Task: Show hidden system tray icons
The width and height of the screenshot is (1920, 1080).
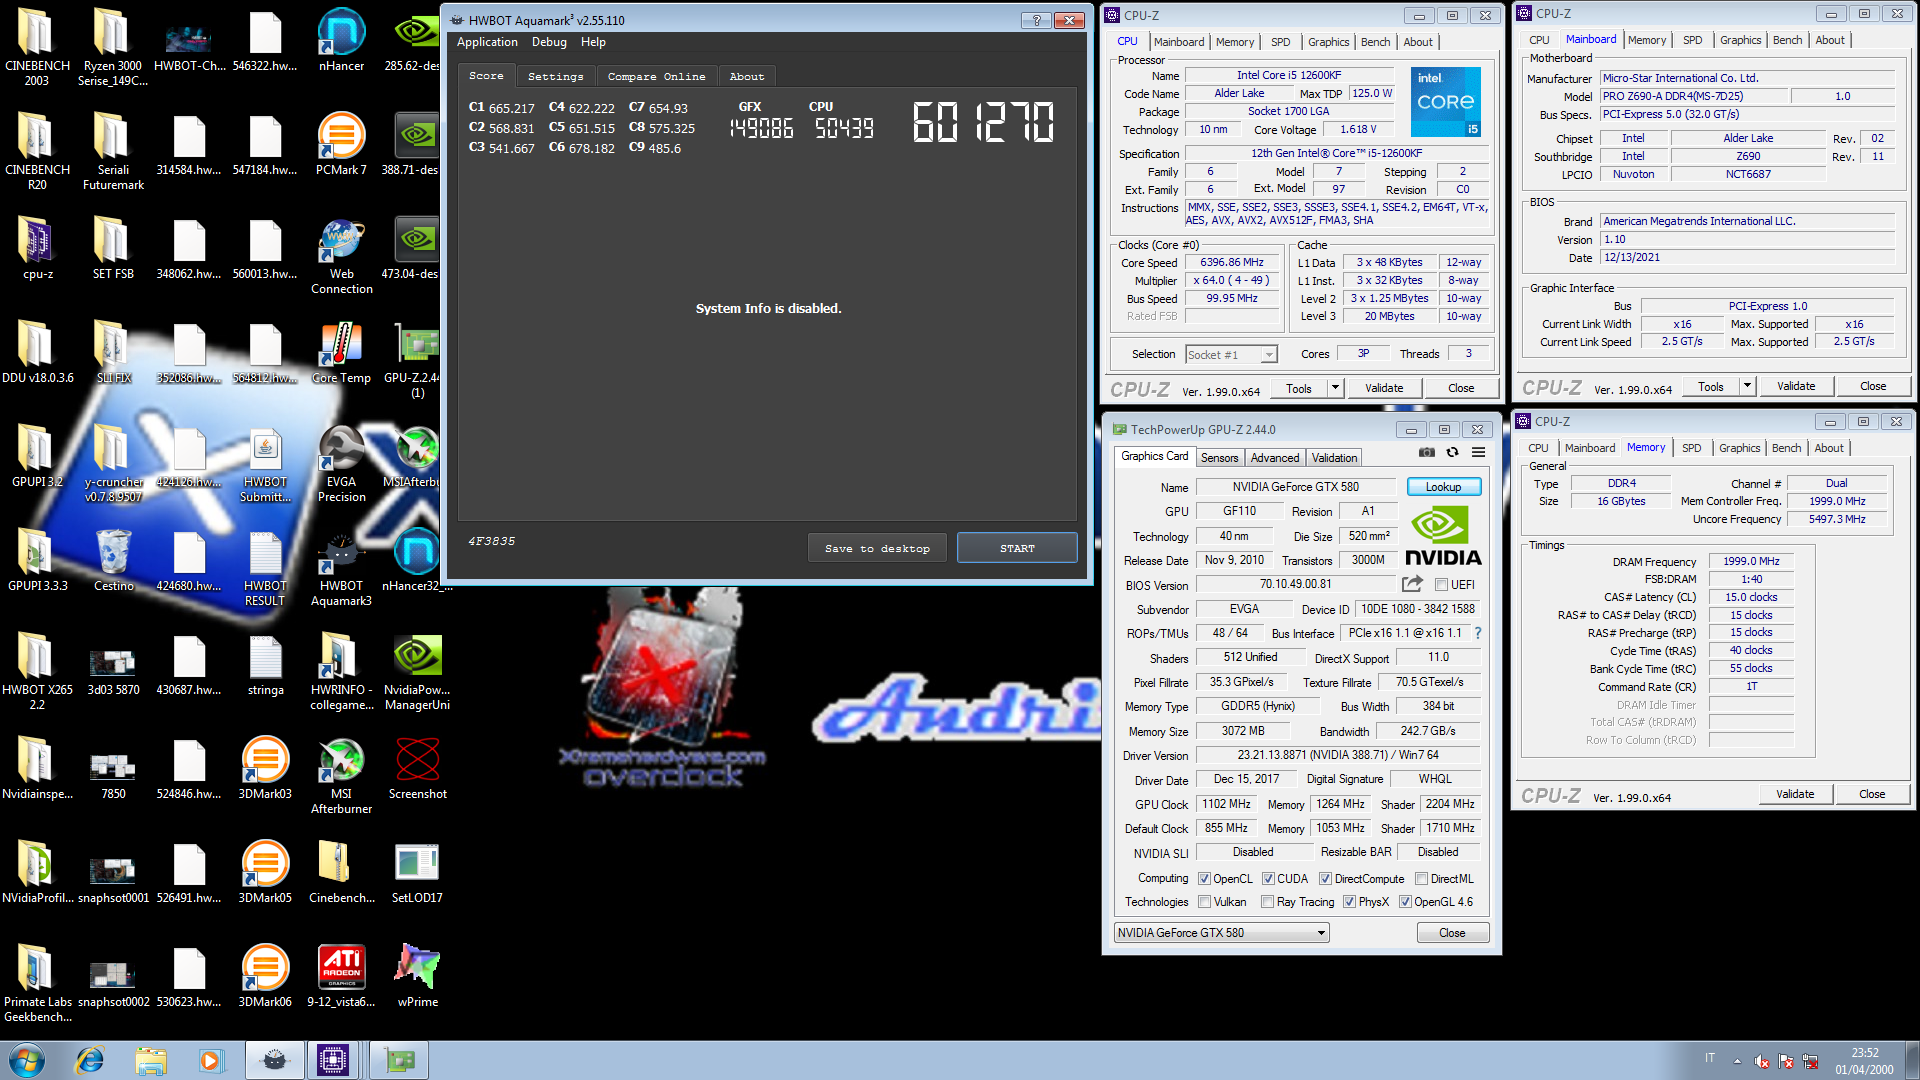Action: pyautogui.click(x=1737, y=1061)
